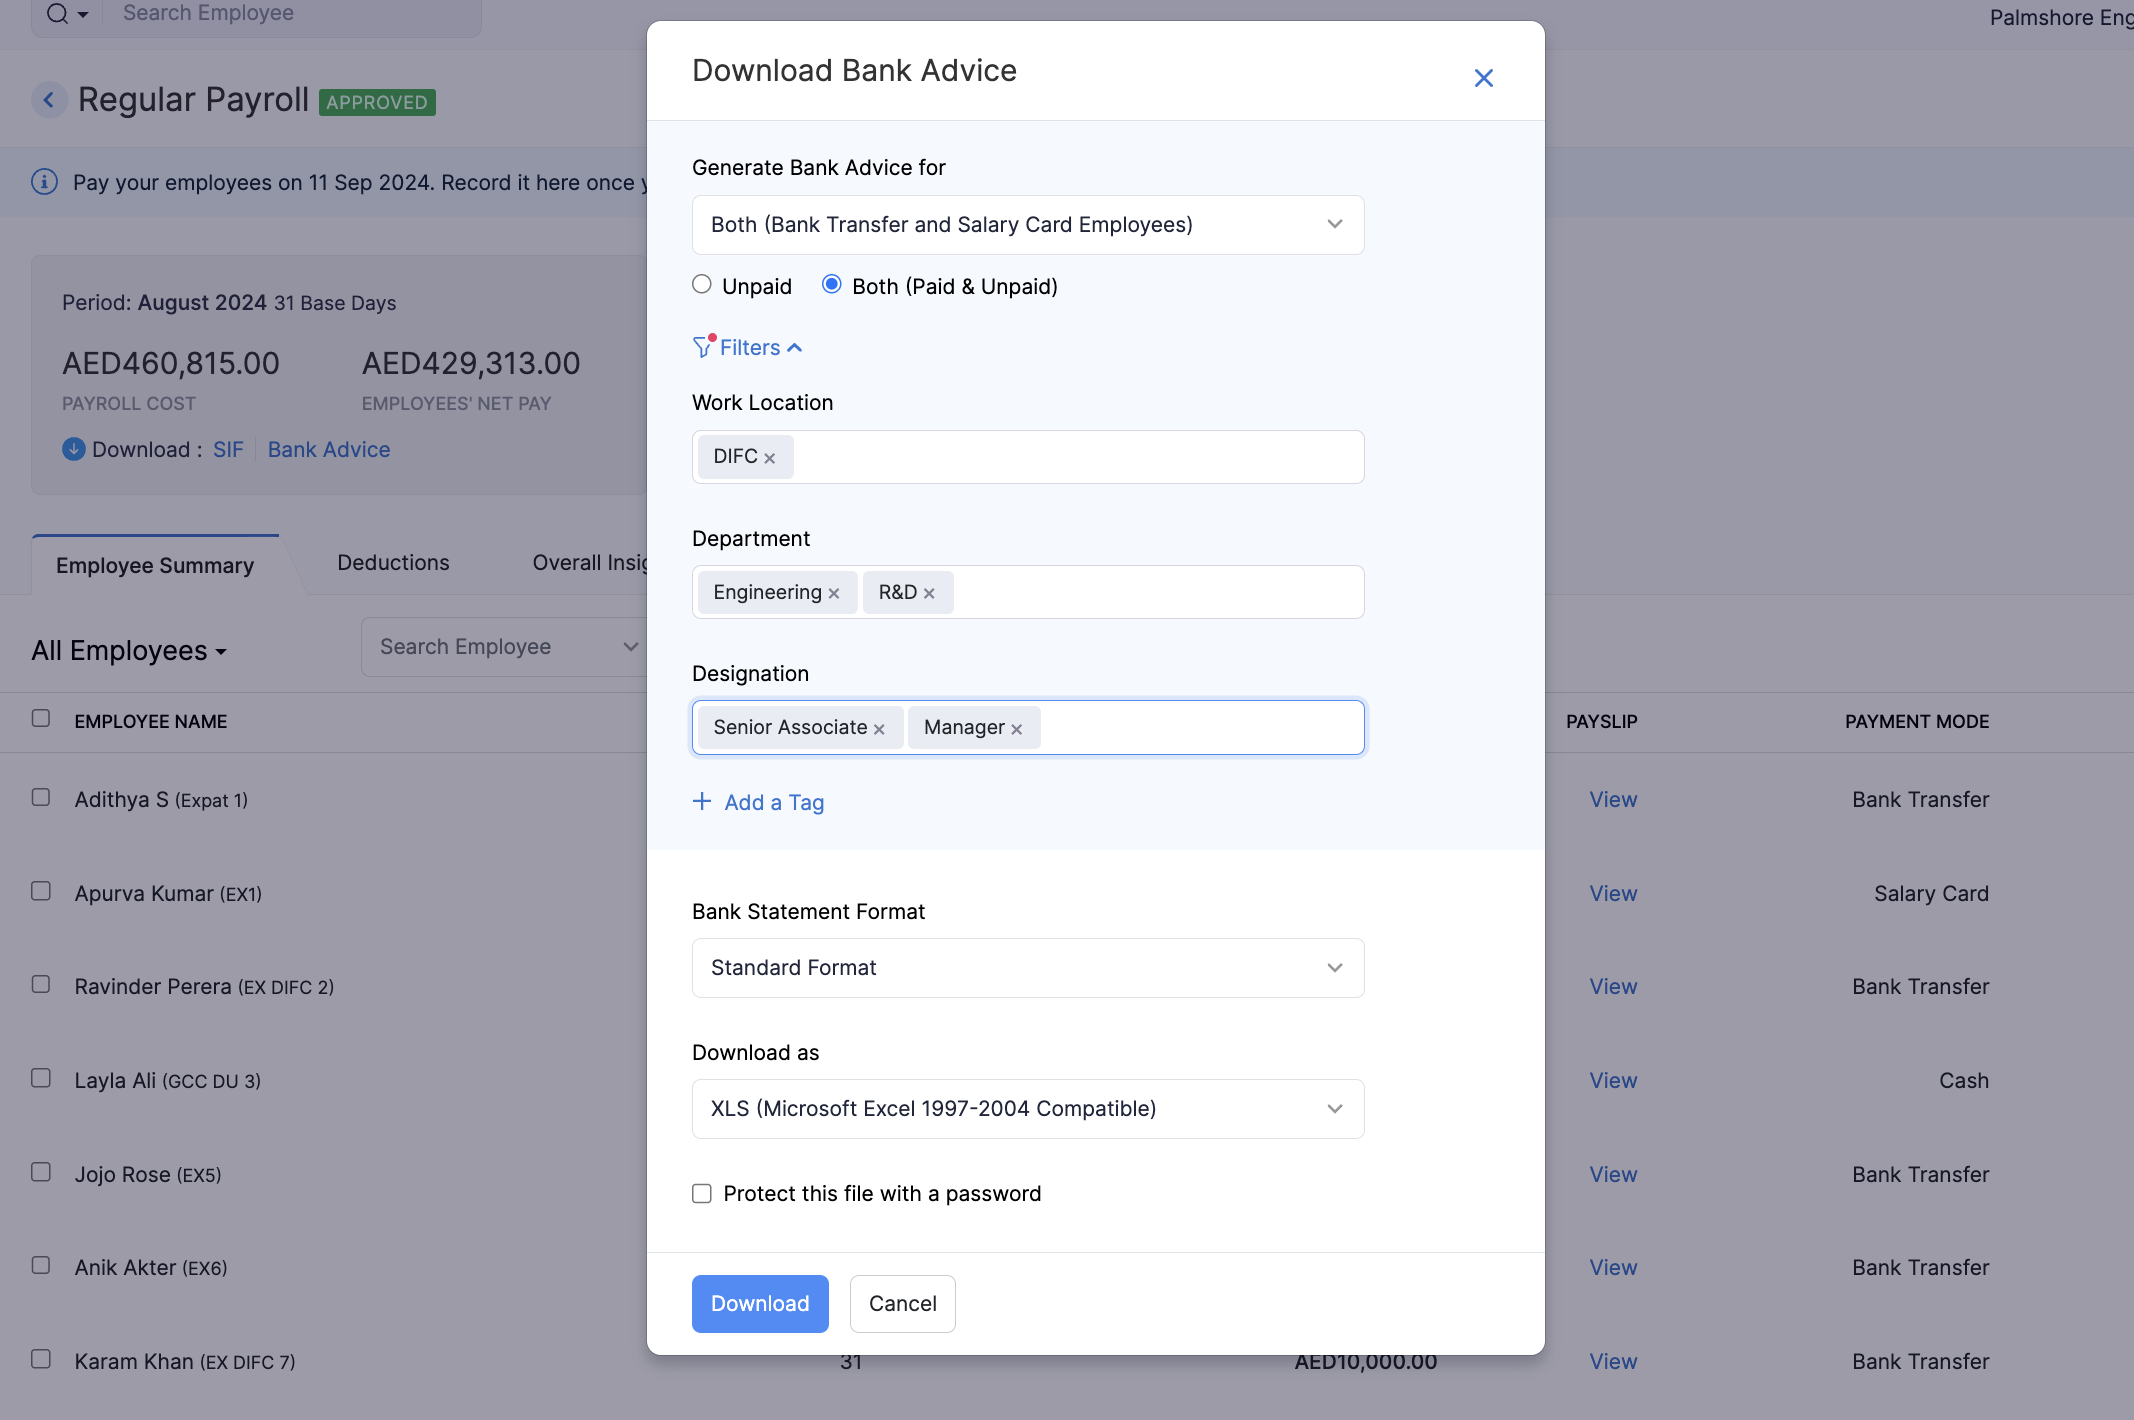Screen dimensions: 2134x1420
Task: Enable Protect this file with a password
Action: pyautogui.click(x=702, y=1193)
